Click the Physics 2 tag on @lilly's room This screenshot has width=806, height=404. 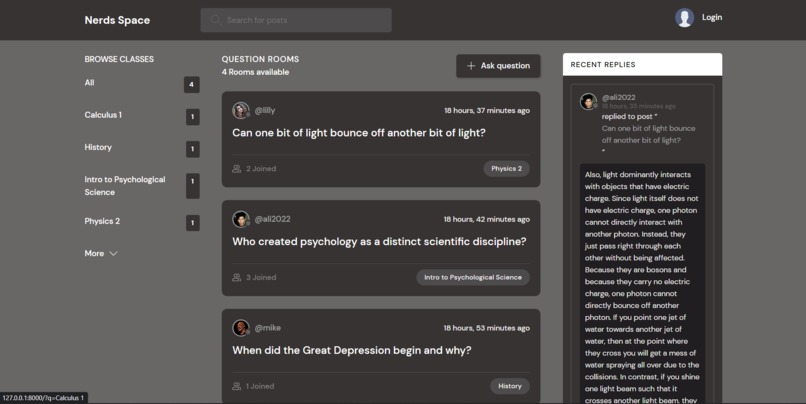click(x=506, y=169)
